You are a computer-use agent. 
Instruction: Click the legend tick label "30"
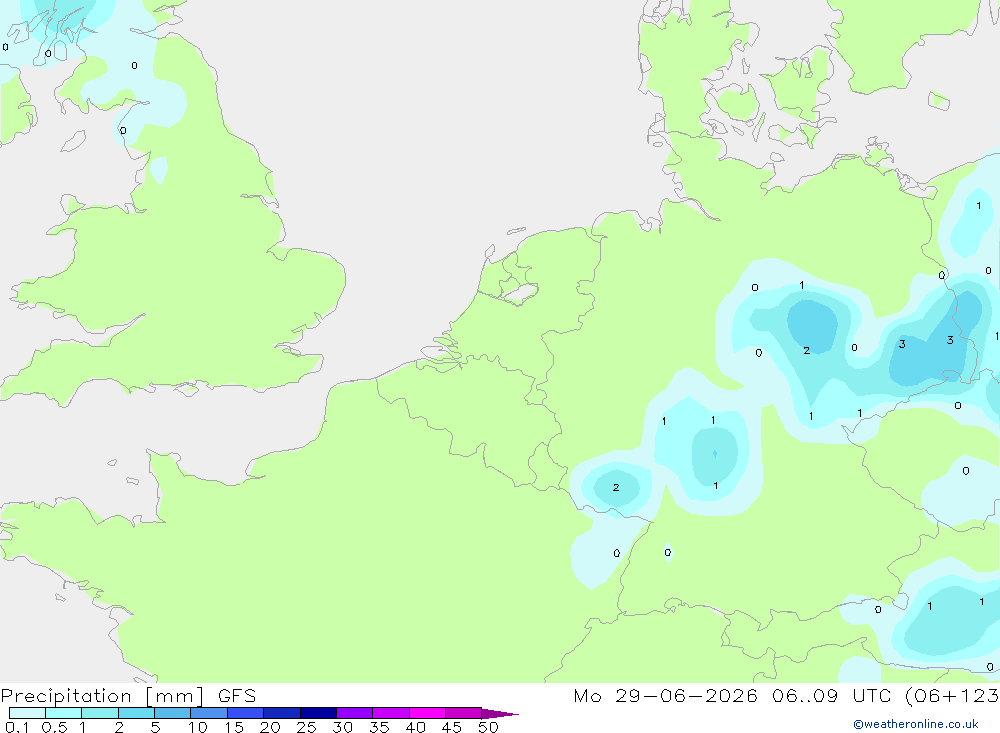[x=342, y=727]
